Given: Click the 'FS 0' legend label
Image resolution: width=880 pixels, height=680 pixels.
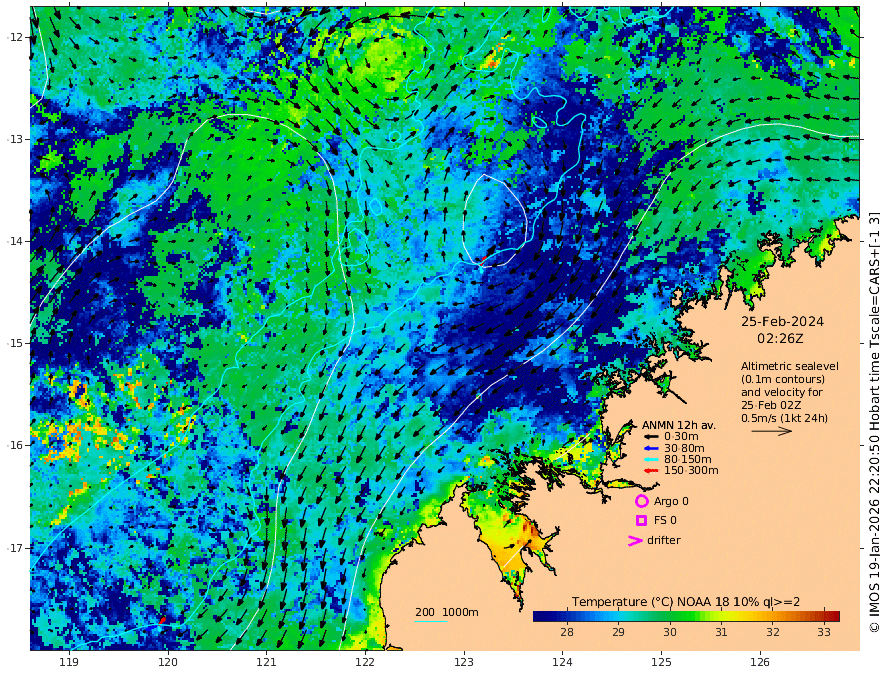Looking at the screenshot, I should pos(665,521).
